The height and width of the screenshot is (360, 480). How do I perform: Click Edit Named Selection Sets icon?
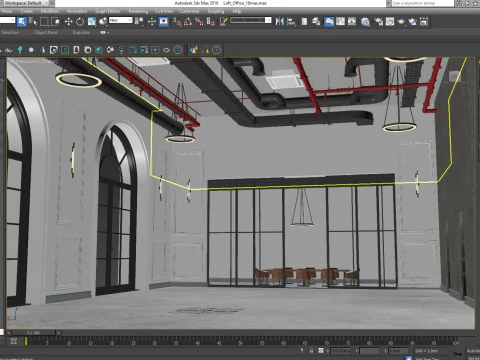[224, 22]
